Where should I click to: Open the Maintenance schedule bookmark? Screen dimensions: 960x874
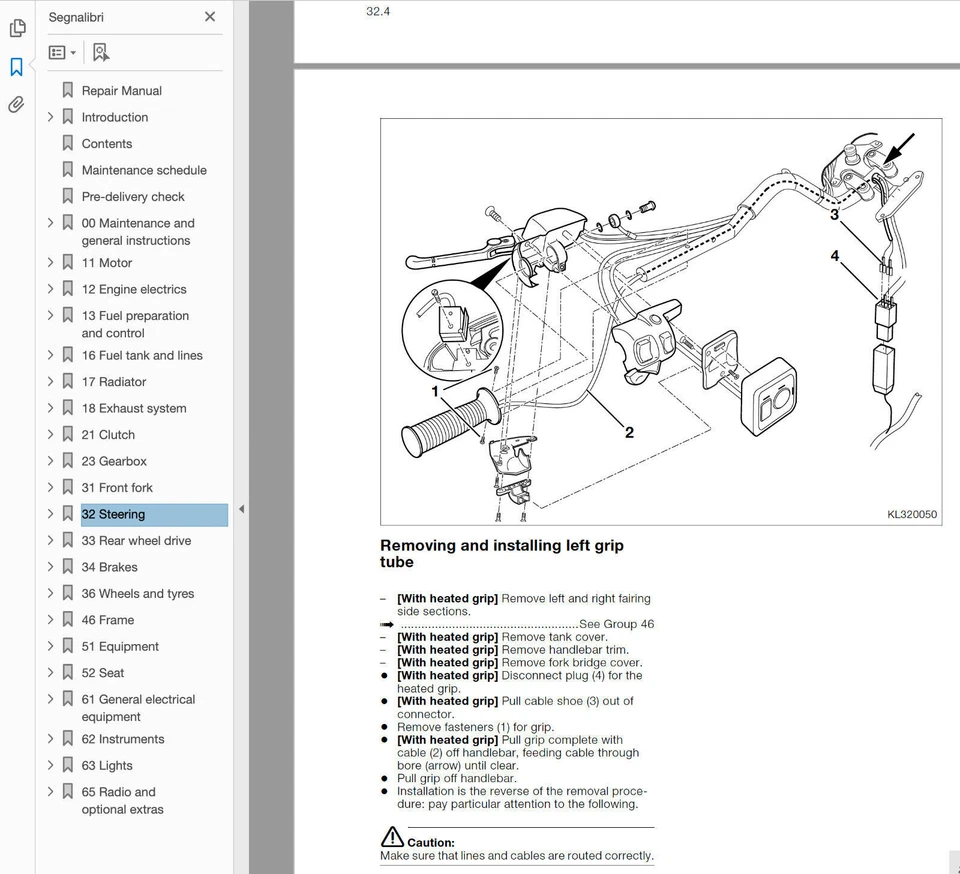pyautogui.click(x=144, y=170)
